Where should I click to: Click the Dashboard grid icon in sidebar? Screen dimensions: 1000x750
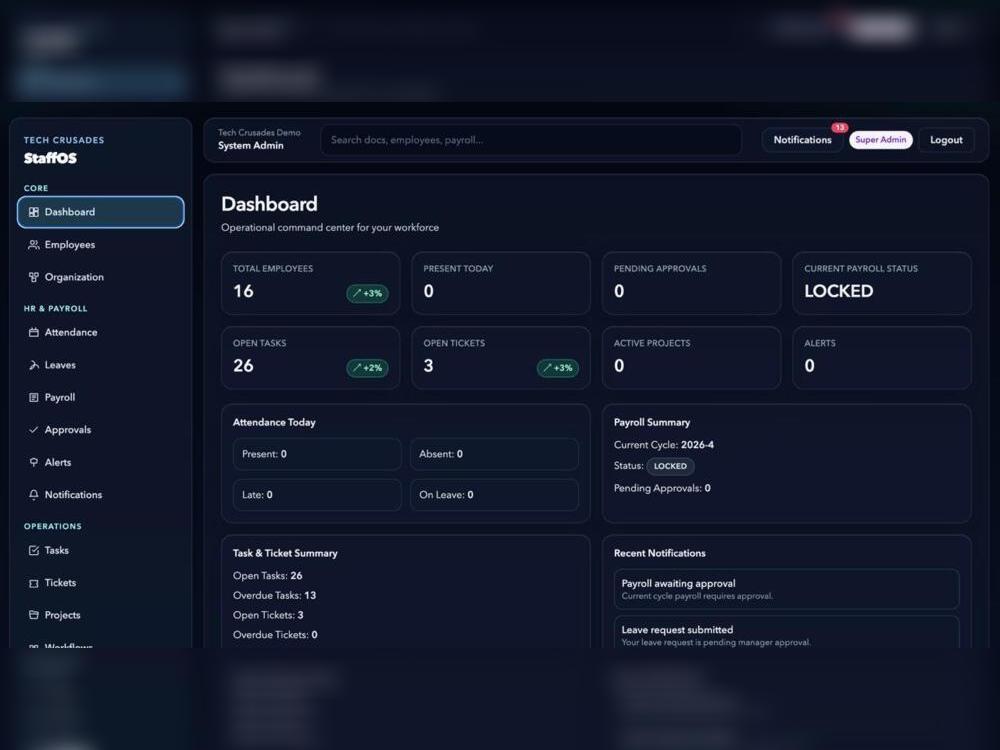click(x=34, y=212)
